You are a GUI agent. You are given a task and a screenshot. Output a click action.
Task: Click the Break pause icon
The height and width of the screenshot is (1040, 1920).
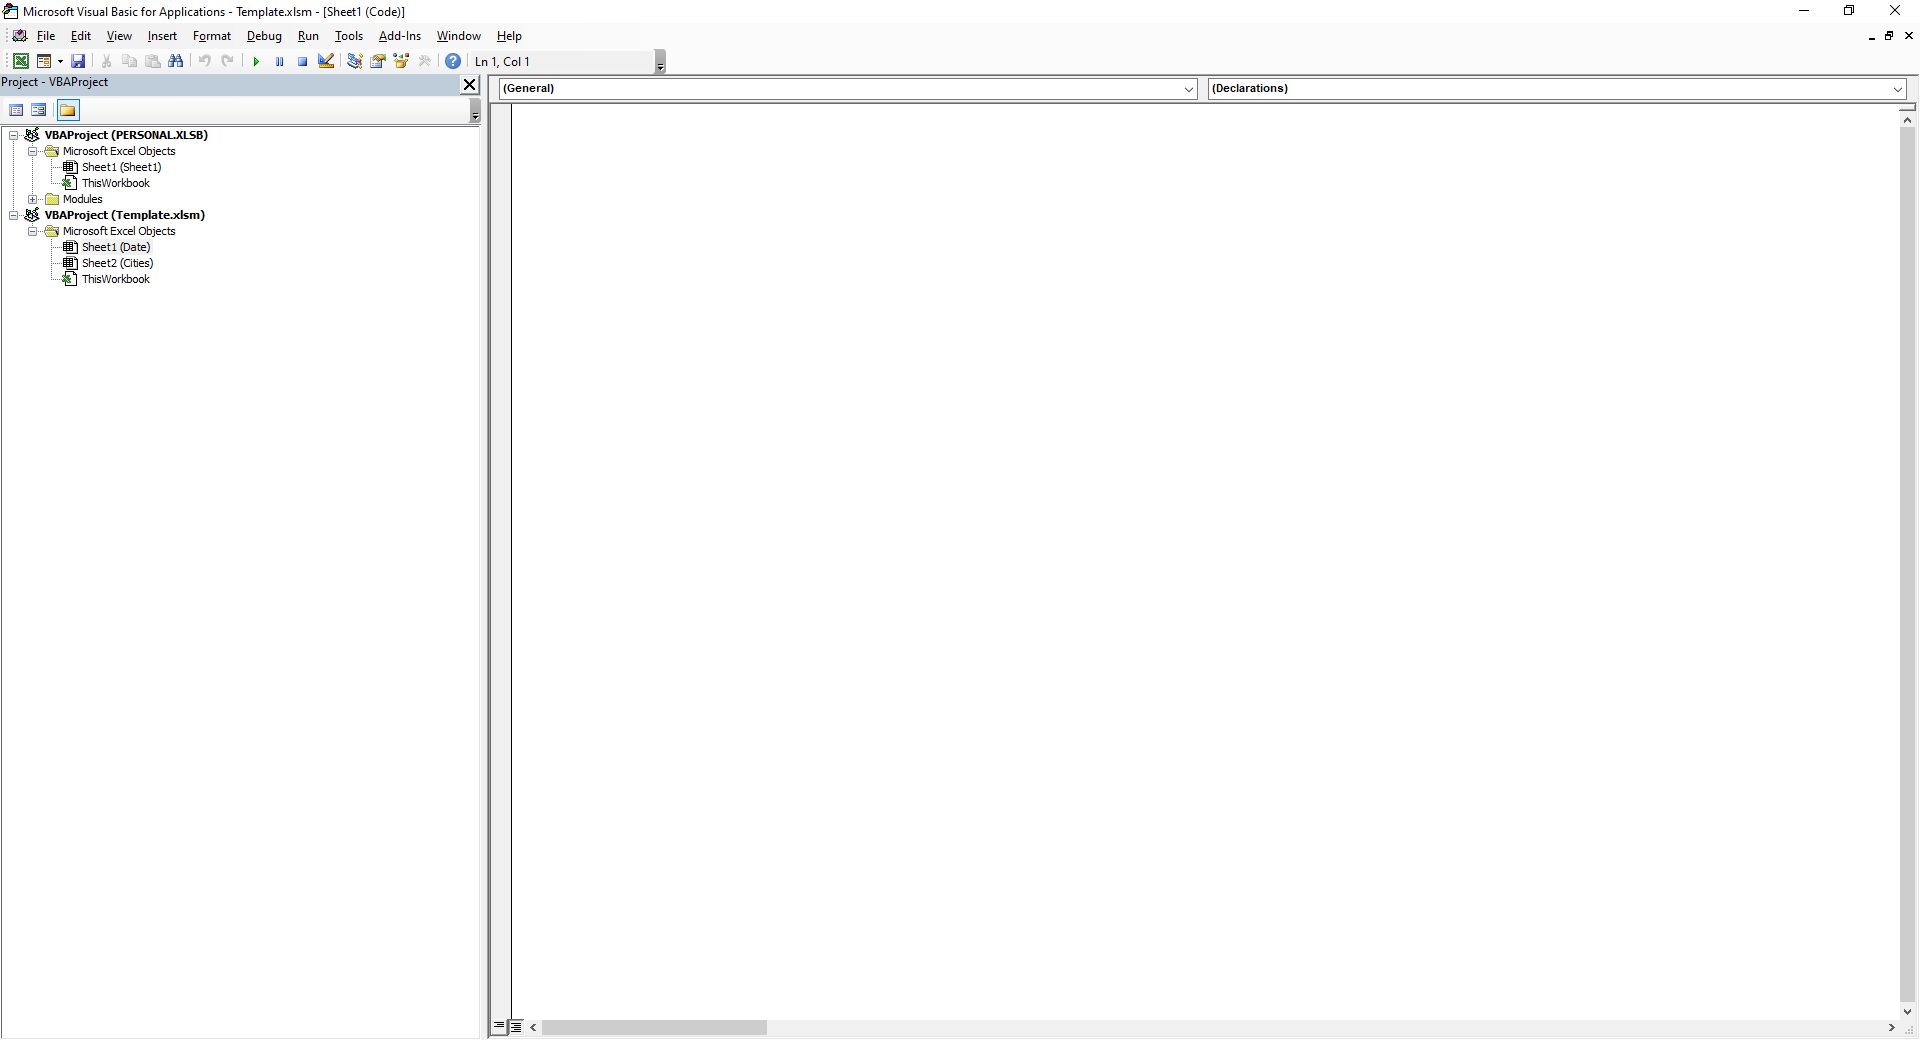click(279, 61)
